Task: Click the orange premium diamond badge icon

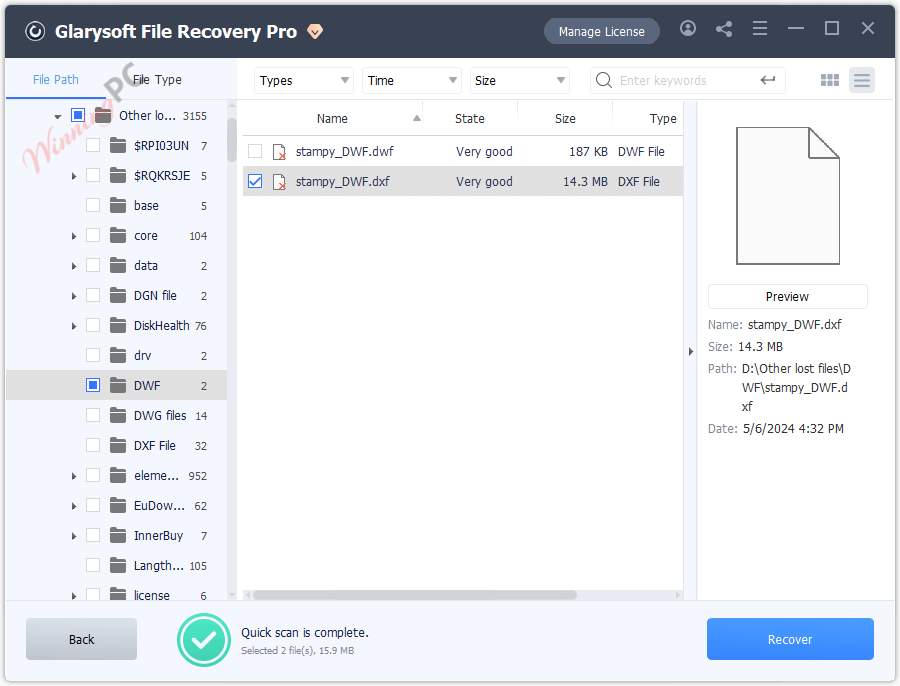Action: [x=315, y=32]
